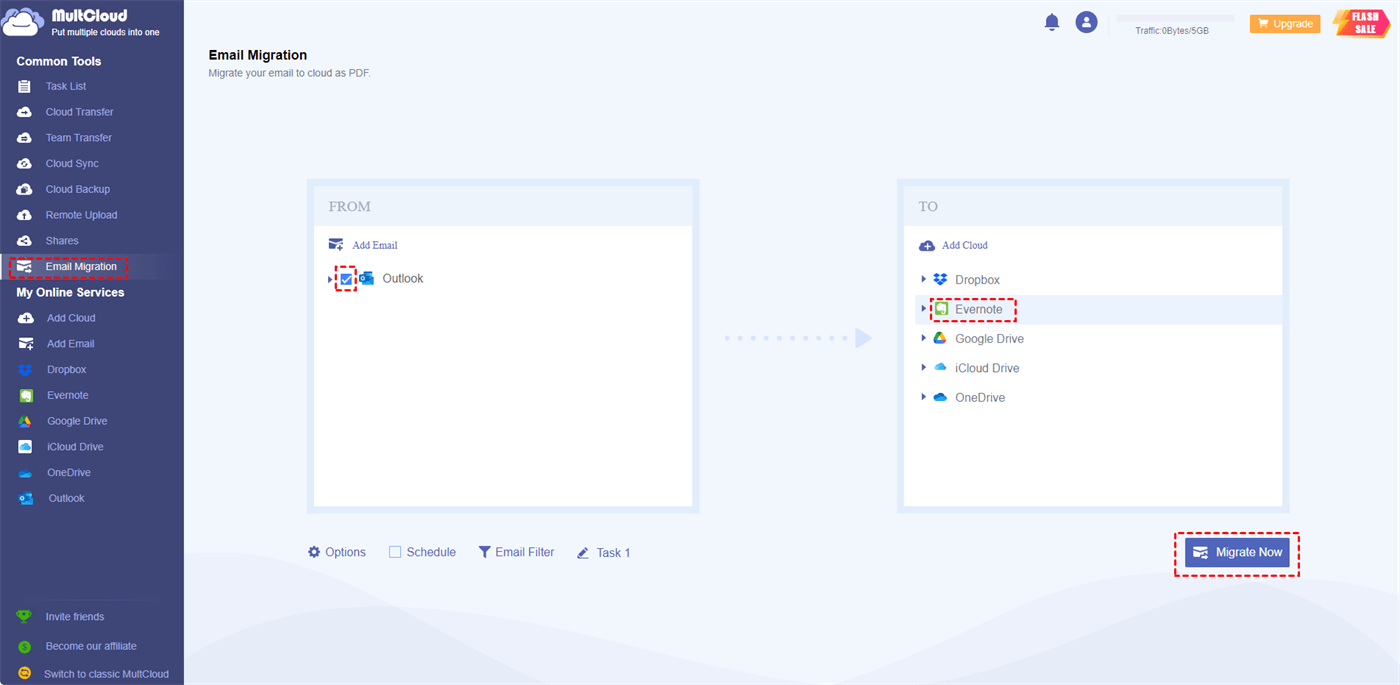Open Cloud Sync page
The image size is (1400, 685).
tap(72, 164)
